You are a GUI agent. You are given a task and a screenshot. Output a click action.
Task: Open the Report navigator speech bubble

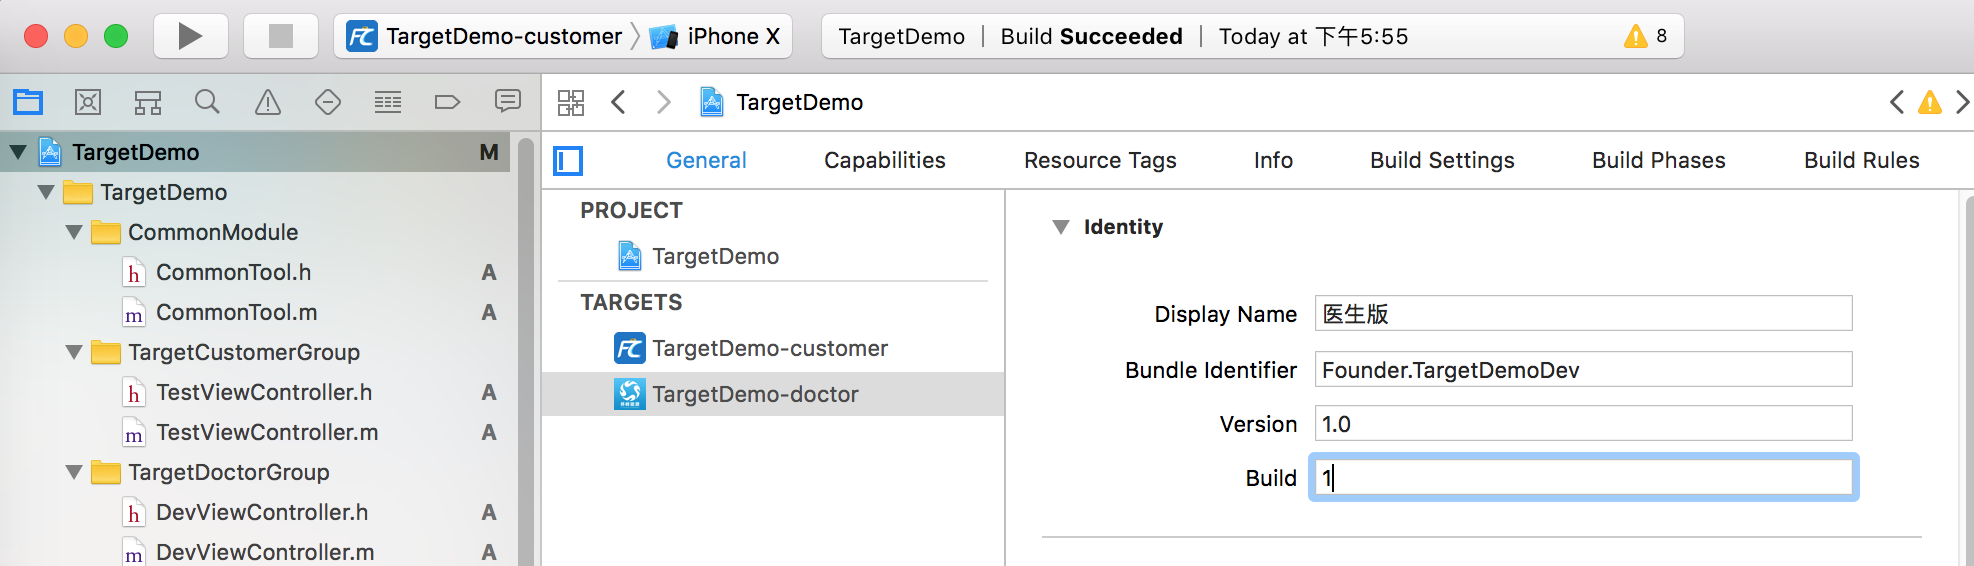(x=508, y=100)
